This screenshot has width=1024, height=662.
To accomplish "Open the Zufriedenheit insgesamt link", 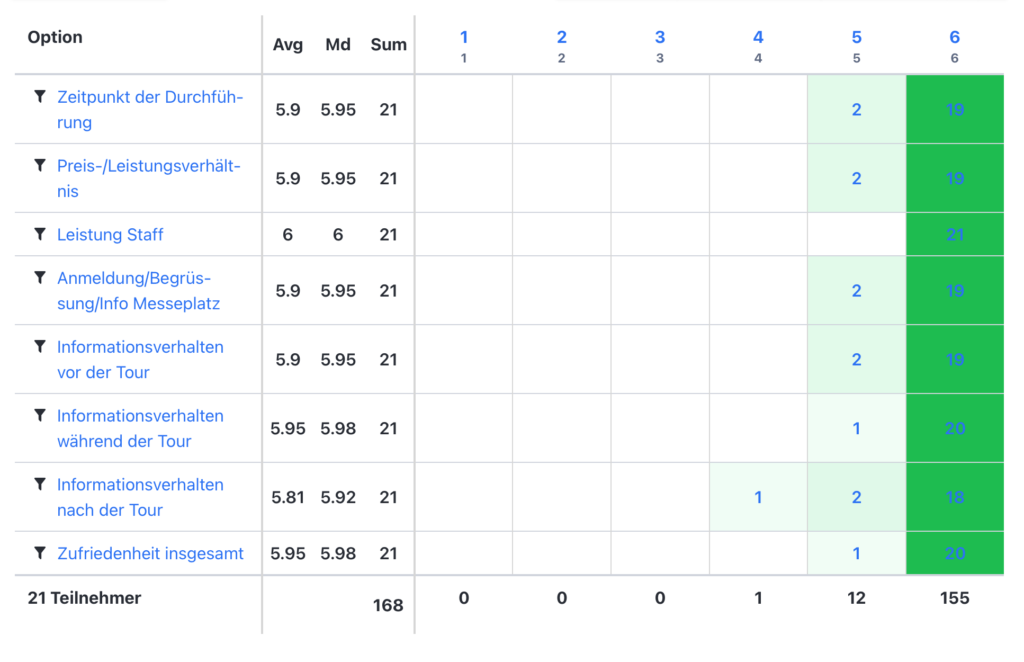I will [x=150, y=554].
